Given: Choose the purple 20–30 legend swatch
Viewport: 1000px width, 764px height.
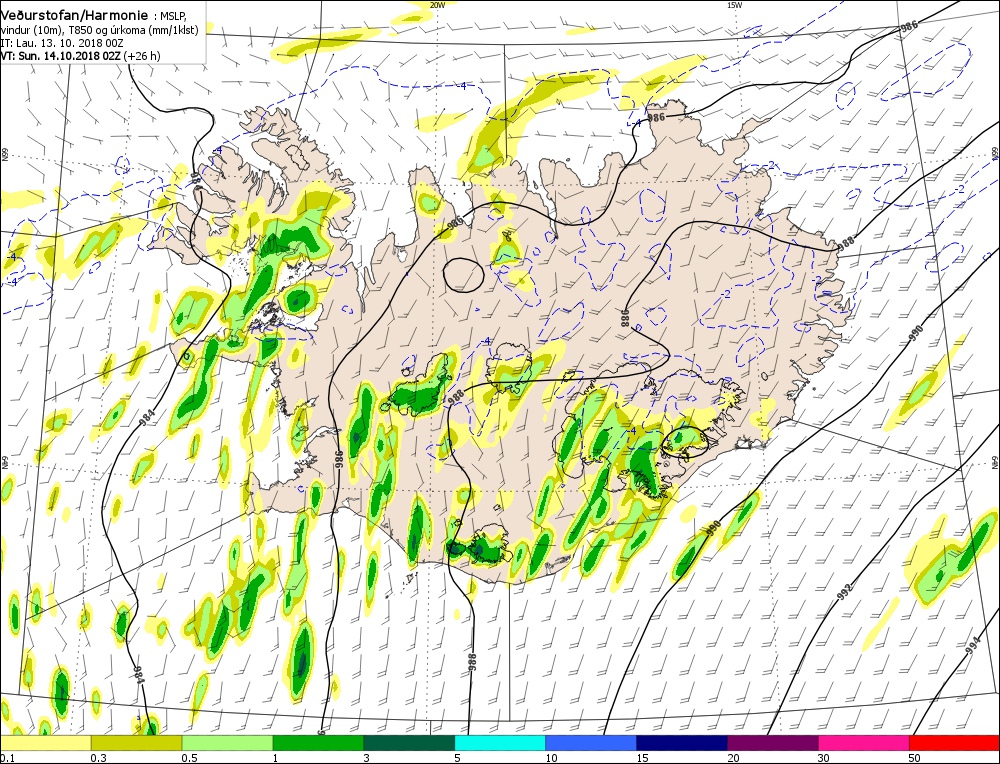Looking at the screenshot, I should pos(772,743).
